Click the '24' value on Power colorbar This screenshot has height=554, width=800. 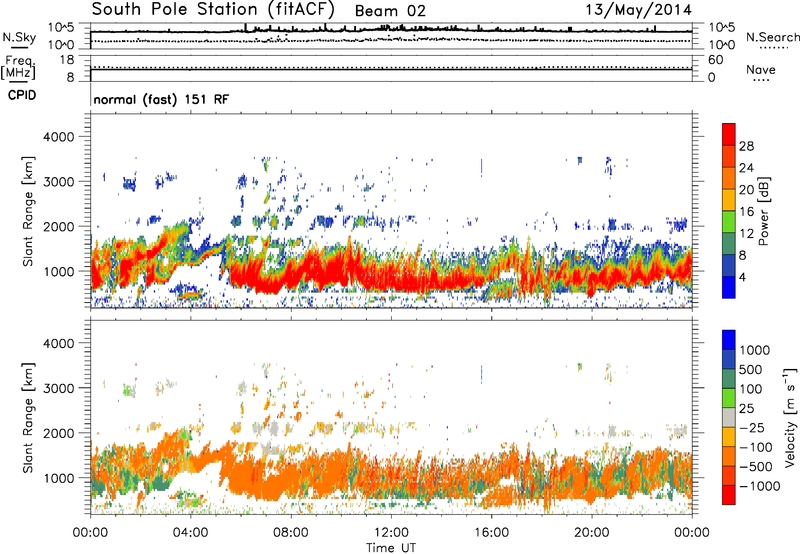pyautogui.click(x=746, y=168)
